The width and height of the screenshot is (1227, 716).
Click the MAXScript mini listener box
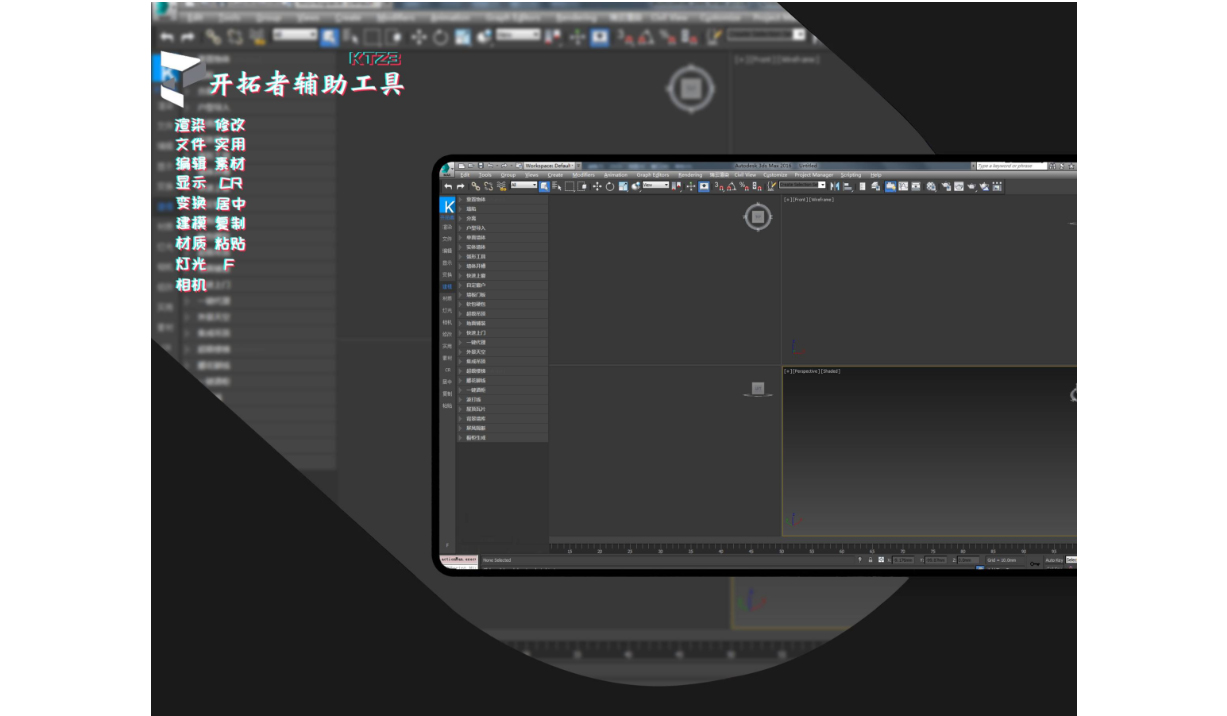[x=459, y=560]
